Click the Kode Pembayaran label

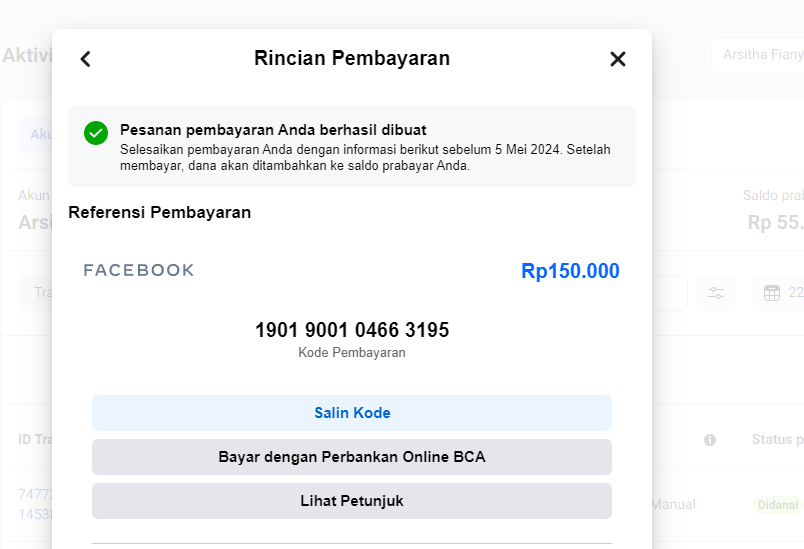(x=352, y=353)
